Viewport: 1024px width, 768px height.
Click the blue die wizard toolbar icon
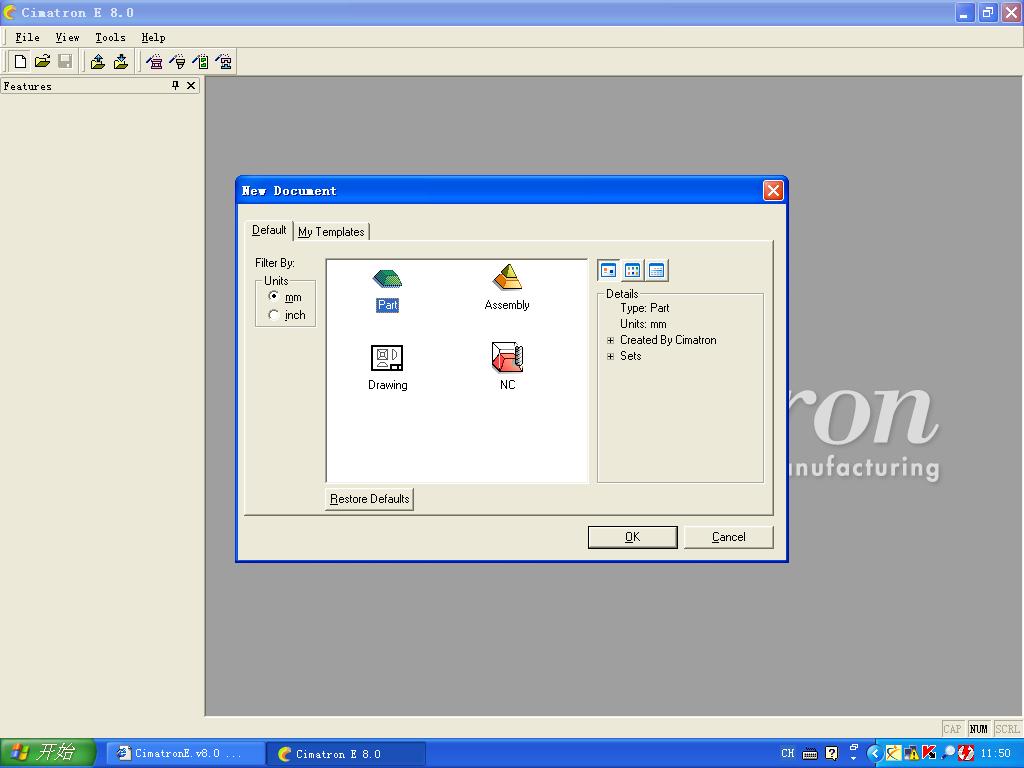pyautogui.click(x=223, y=61)
